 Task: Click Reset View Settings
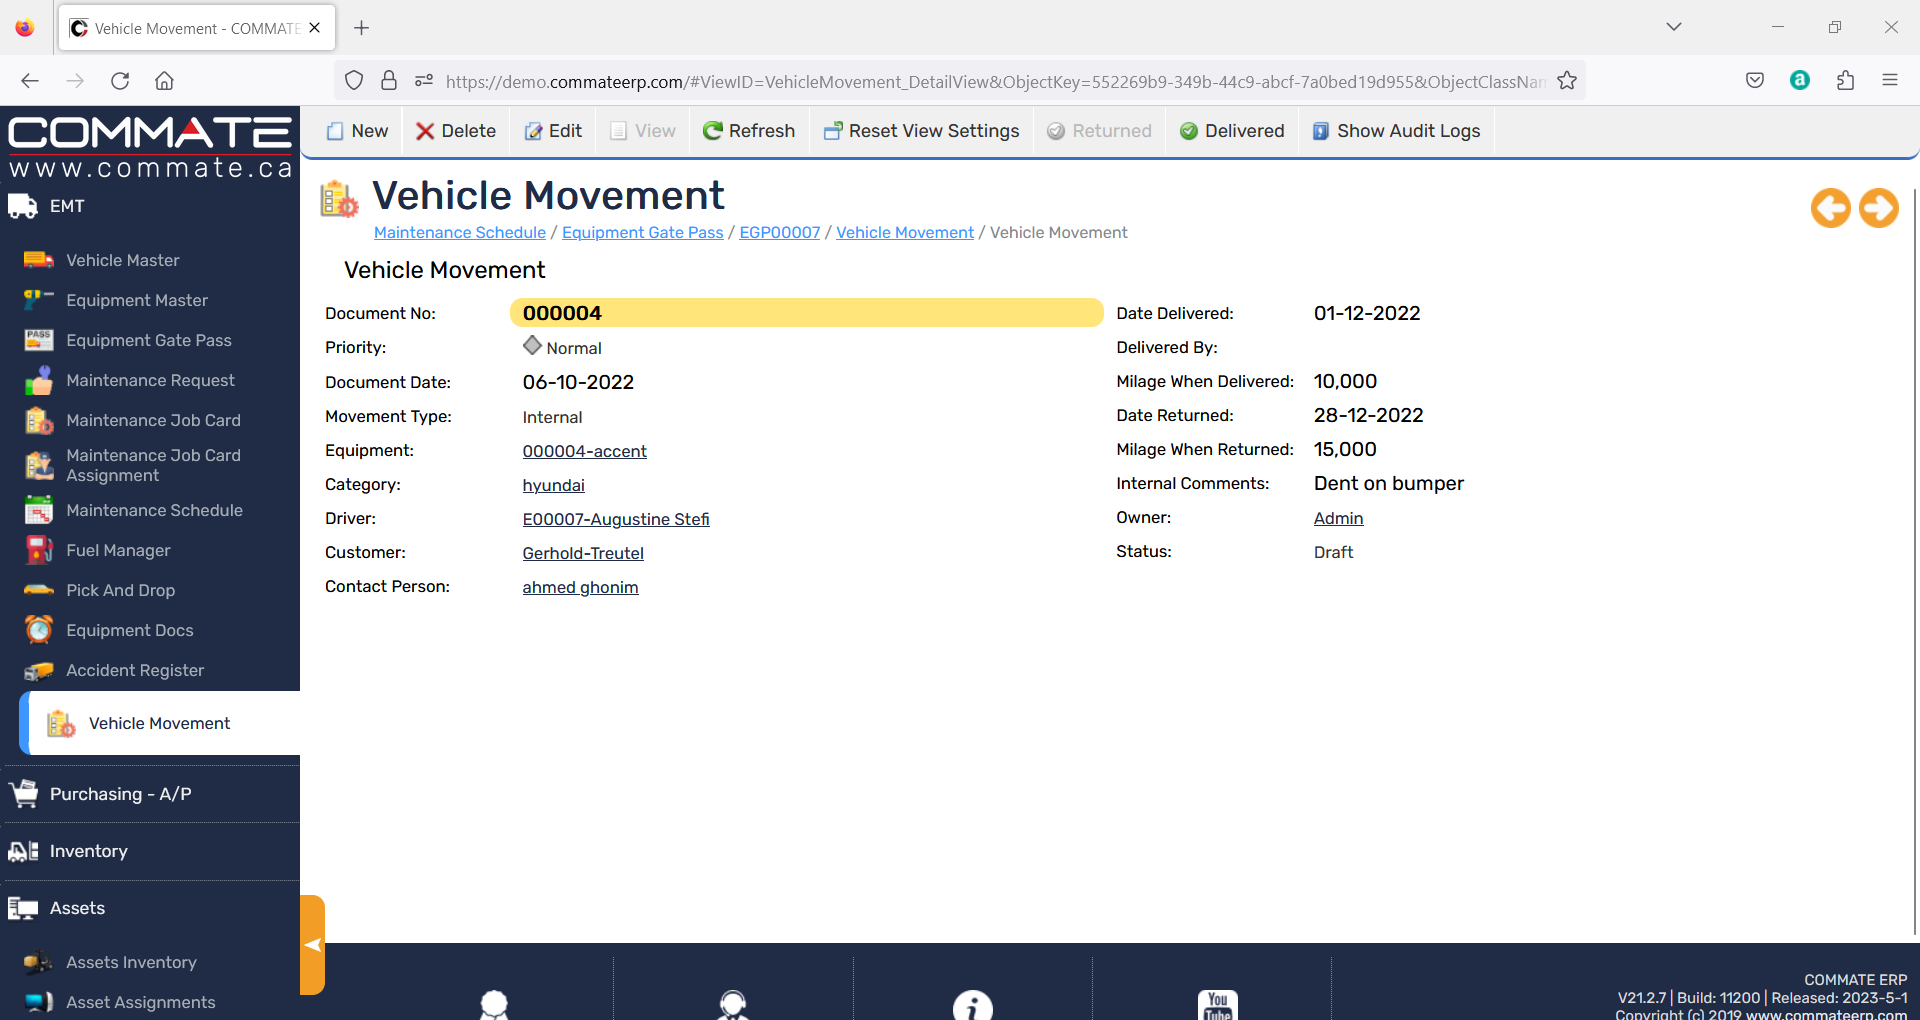point(921,131)
